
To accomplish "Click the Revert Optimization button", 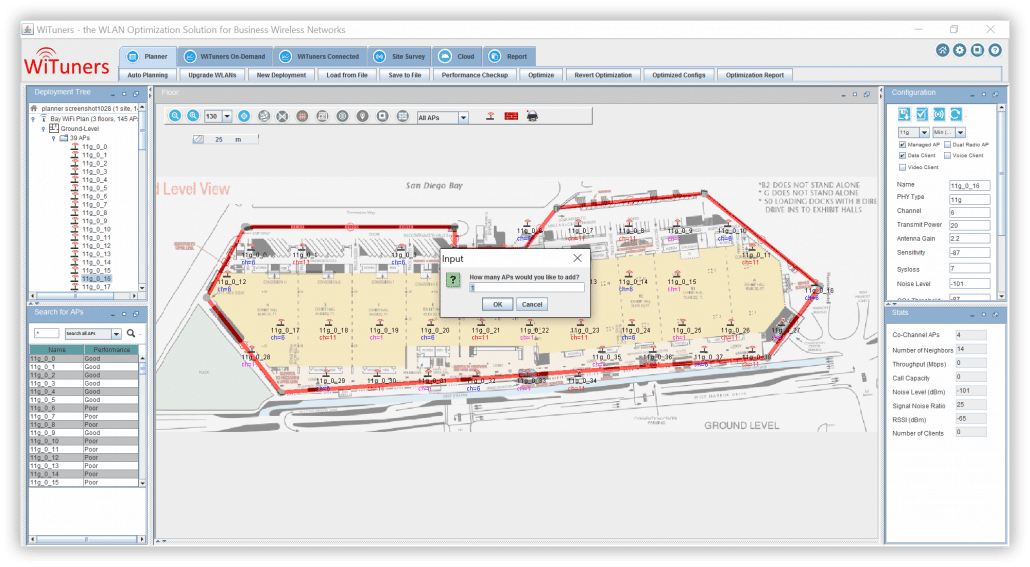I will [603, 75].
